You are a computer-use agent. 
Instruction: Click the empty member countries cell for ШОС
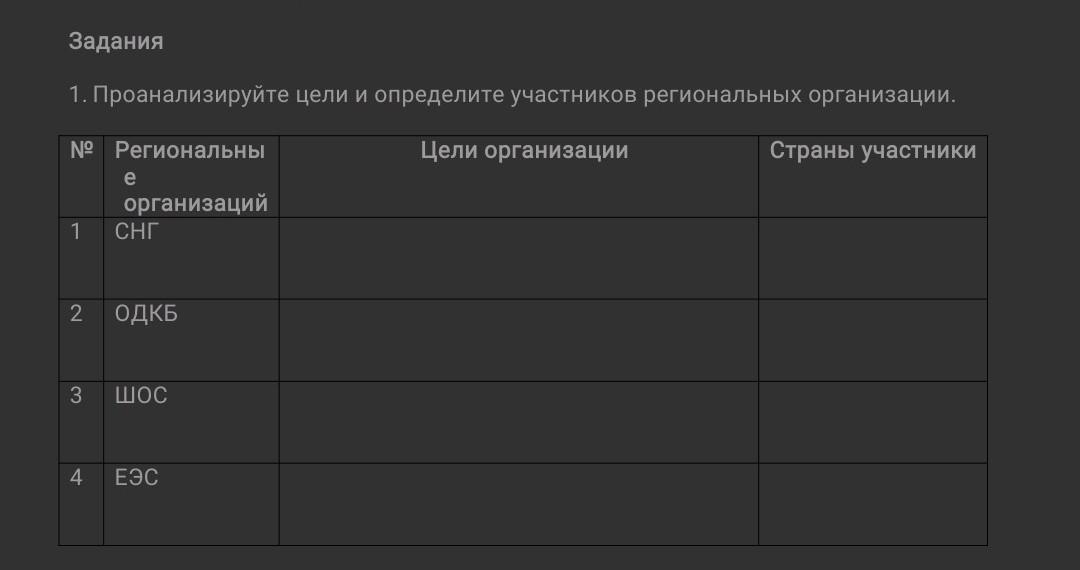(x=872, y=422)
